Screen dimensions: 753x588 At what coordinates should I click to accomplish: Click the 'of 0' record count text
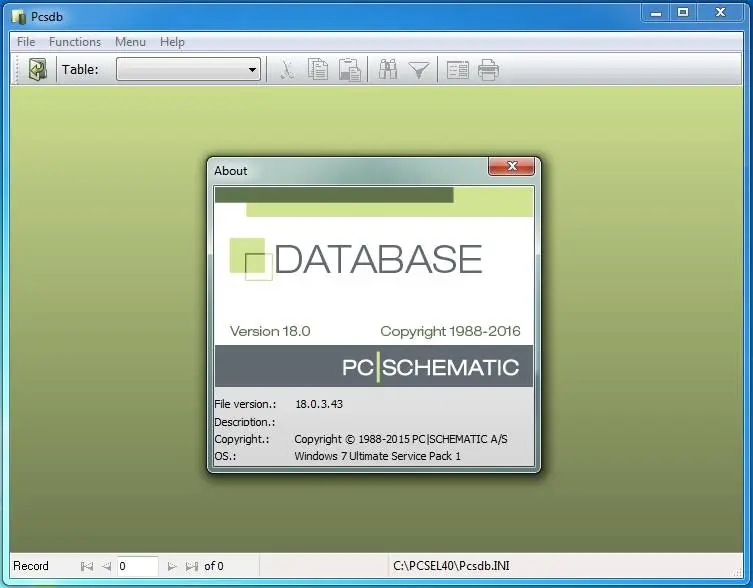[x=214, y=566]
